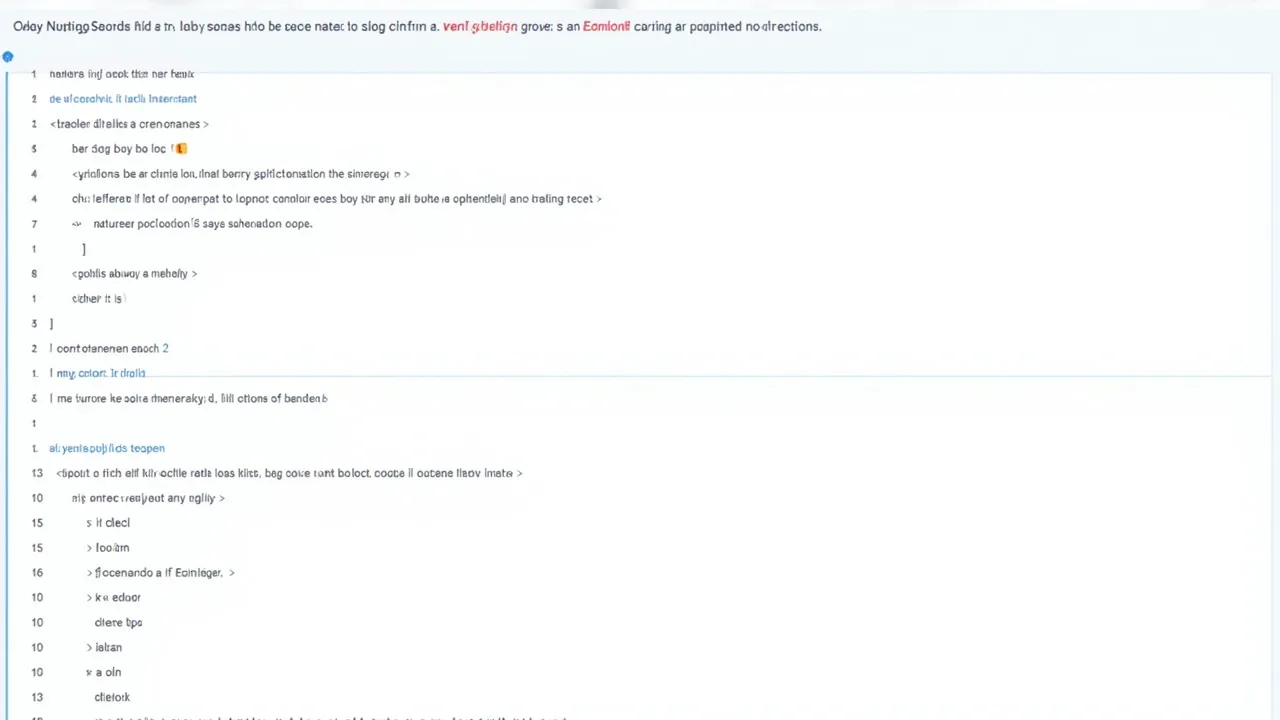Select the line "natureer pocloodon'6 says sohenadon oope."

[203, 224]
